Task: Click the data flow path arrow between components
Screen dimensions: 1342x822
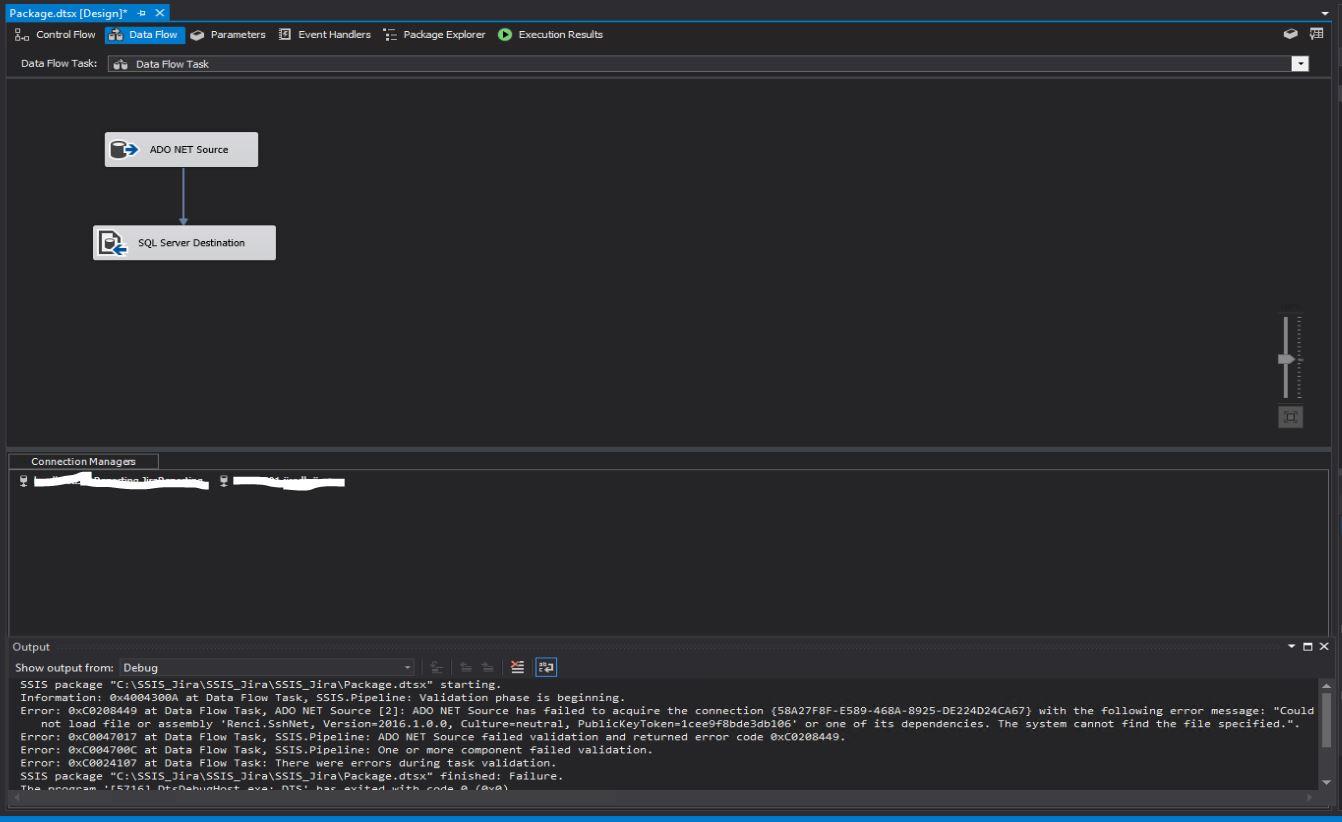Action: click(183, 197)
